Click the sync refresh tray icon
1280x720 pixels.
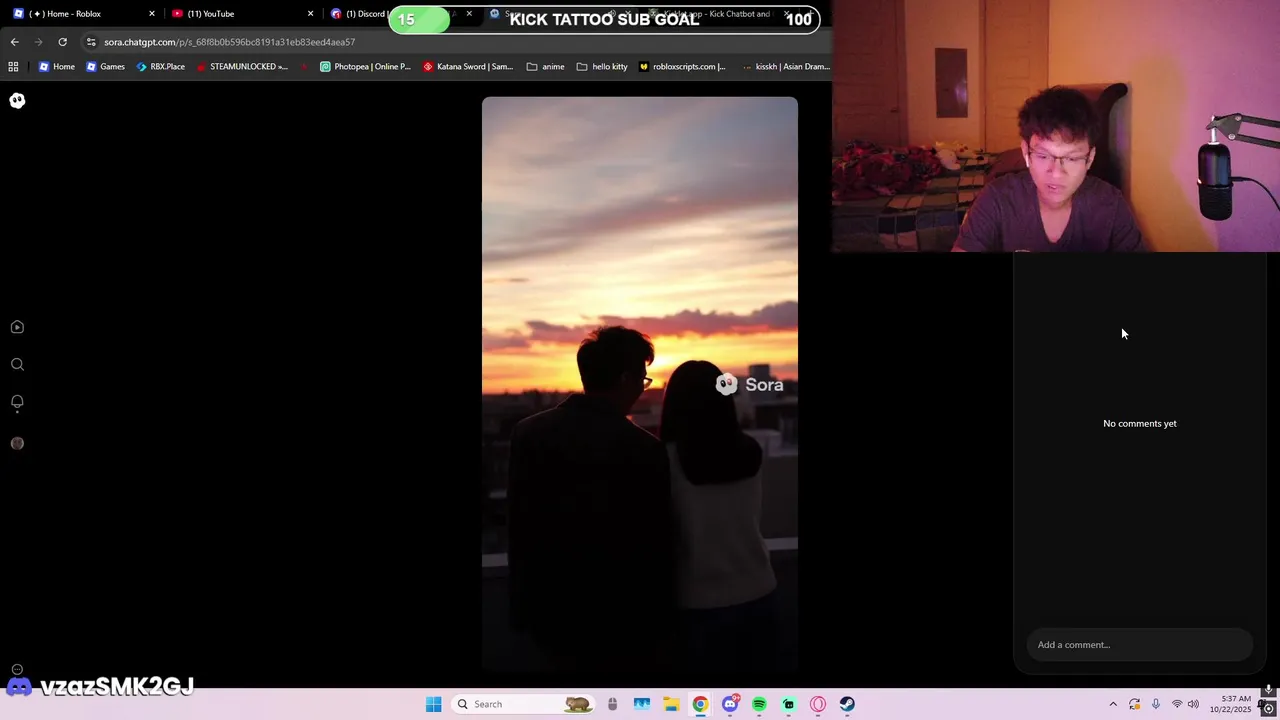click(x=1134, y=704)
